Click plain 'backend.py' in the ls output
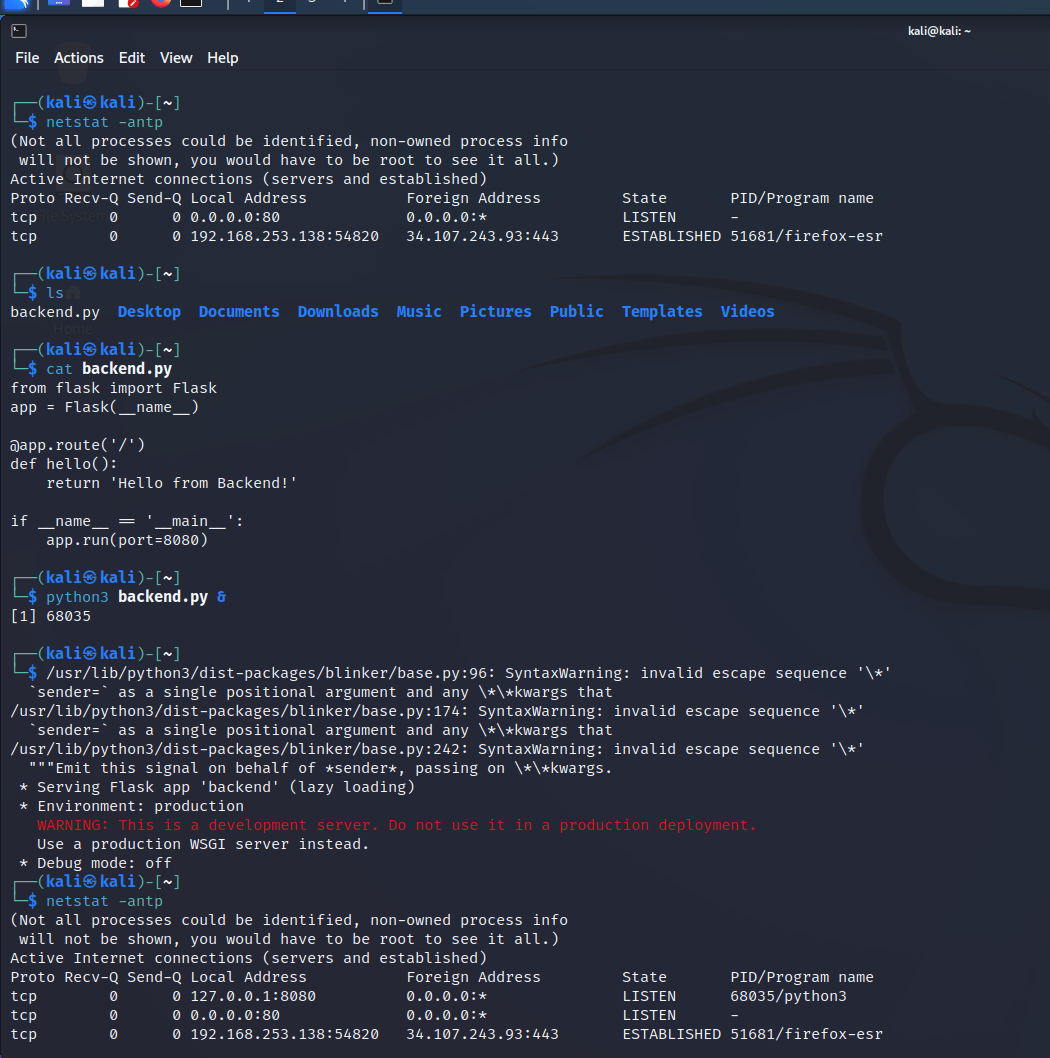The width and height of the screenshot is (1050, 1058). point(55,312)
